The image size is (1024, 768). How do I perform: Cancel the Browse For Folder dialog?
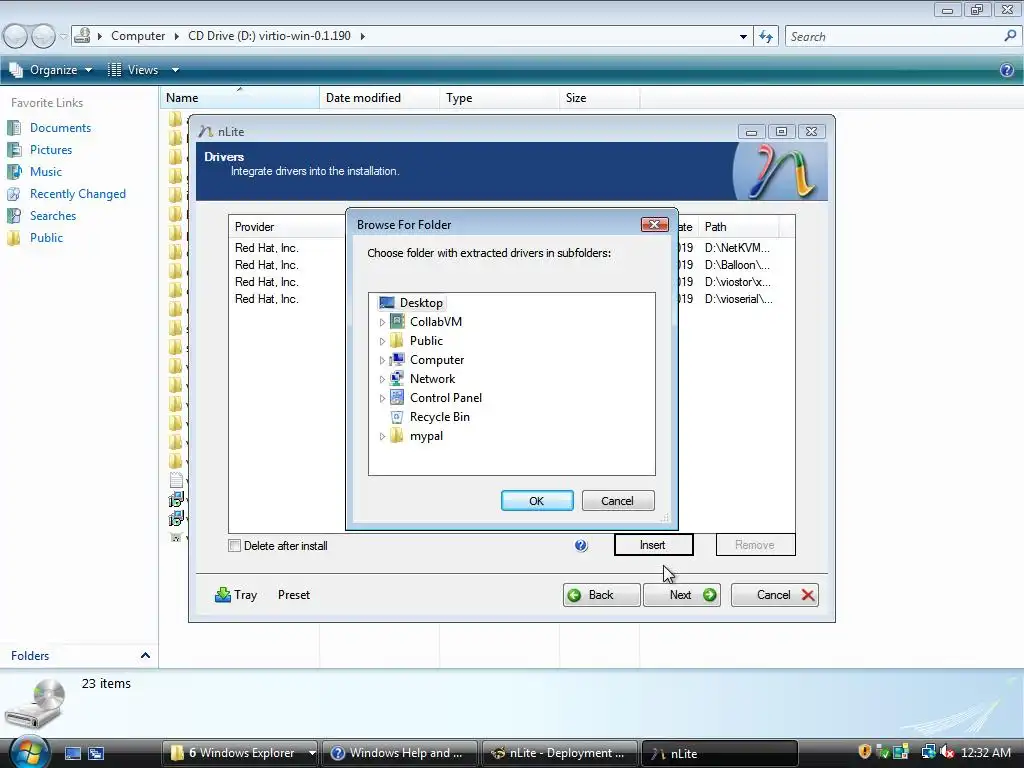pyautogui.click(x=618, y=501)
